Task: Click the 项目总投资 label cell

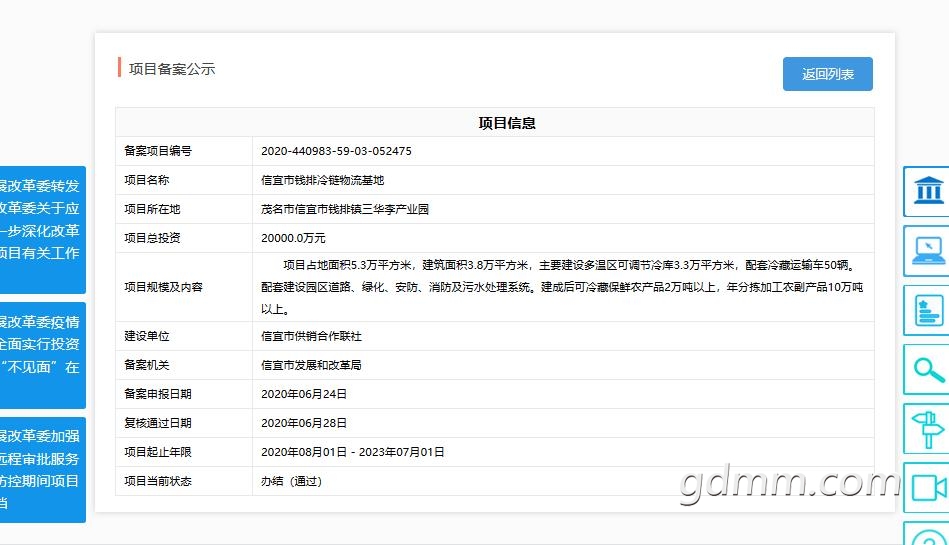Action: pos(184,239)
